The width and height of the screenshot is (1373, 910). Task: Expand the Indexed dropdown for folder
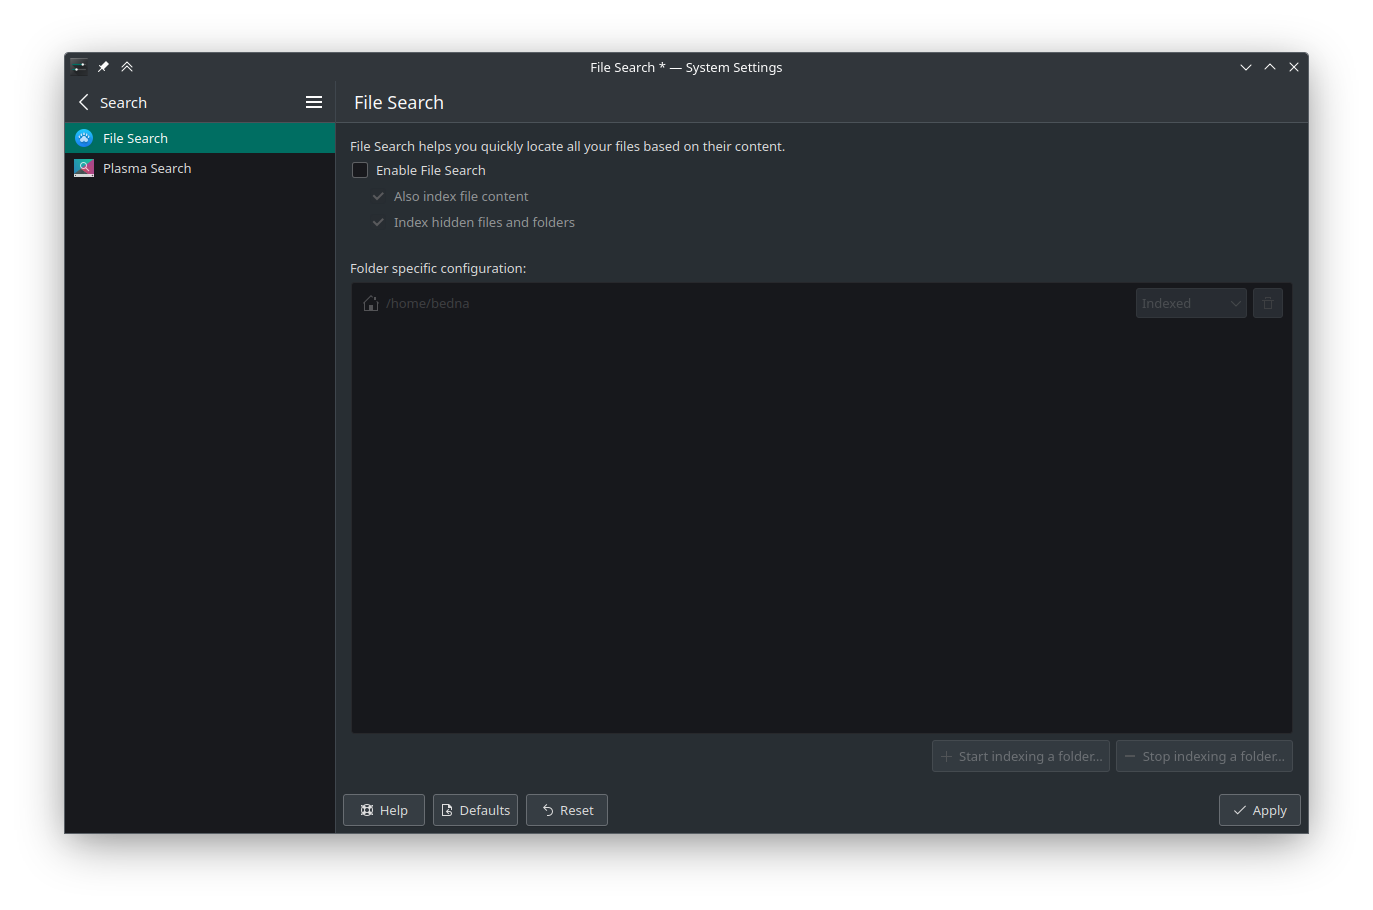[x=1190, y=303]
